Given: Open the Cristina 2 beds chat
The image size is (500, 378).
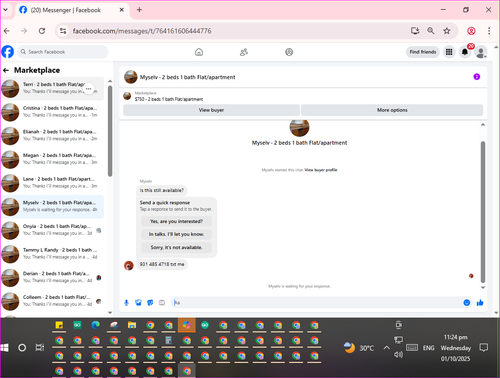Looking at the screenshot, I should [52, 112].
